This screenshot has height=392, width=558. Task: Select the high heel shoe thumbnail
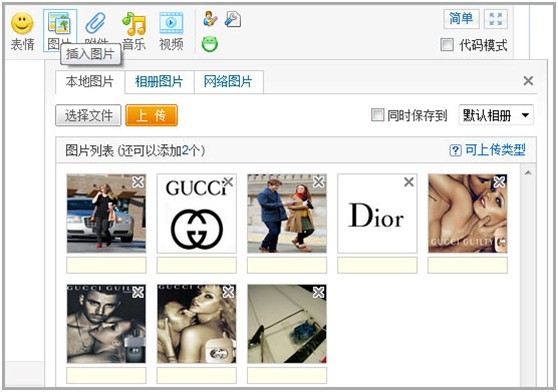coord(287,324)
